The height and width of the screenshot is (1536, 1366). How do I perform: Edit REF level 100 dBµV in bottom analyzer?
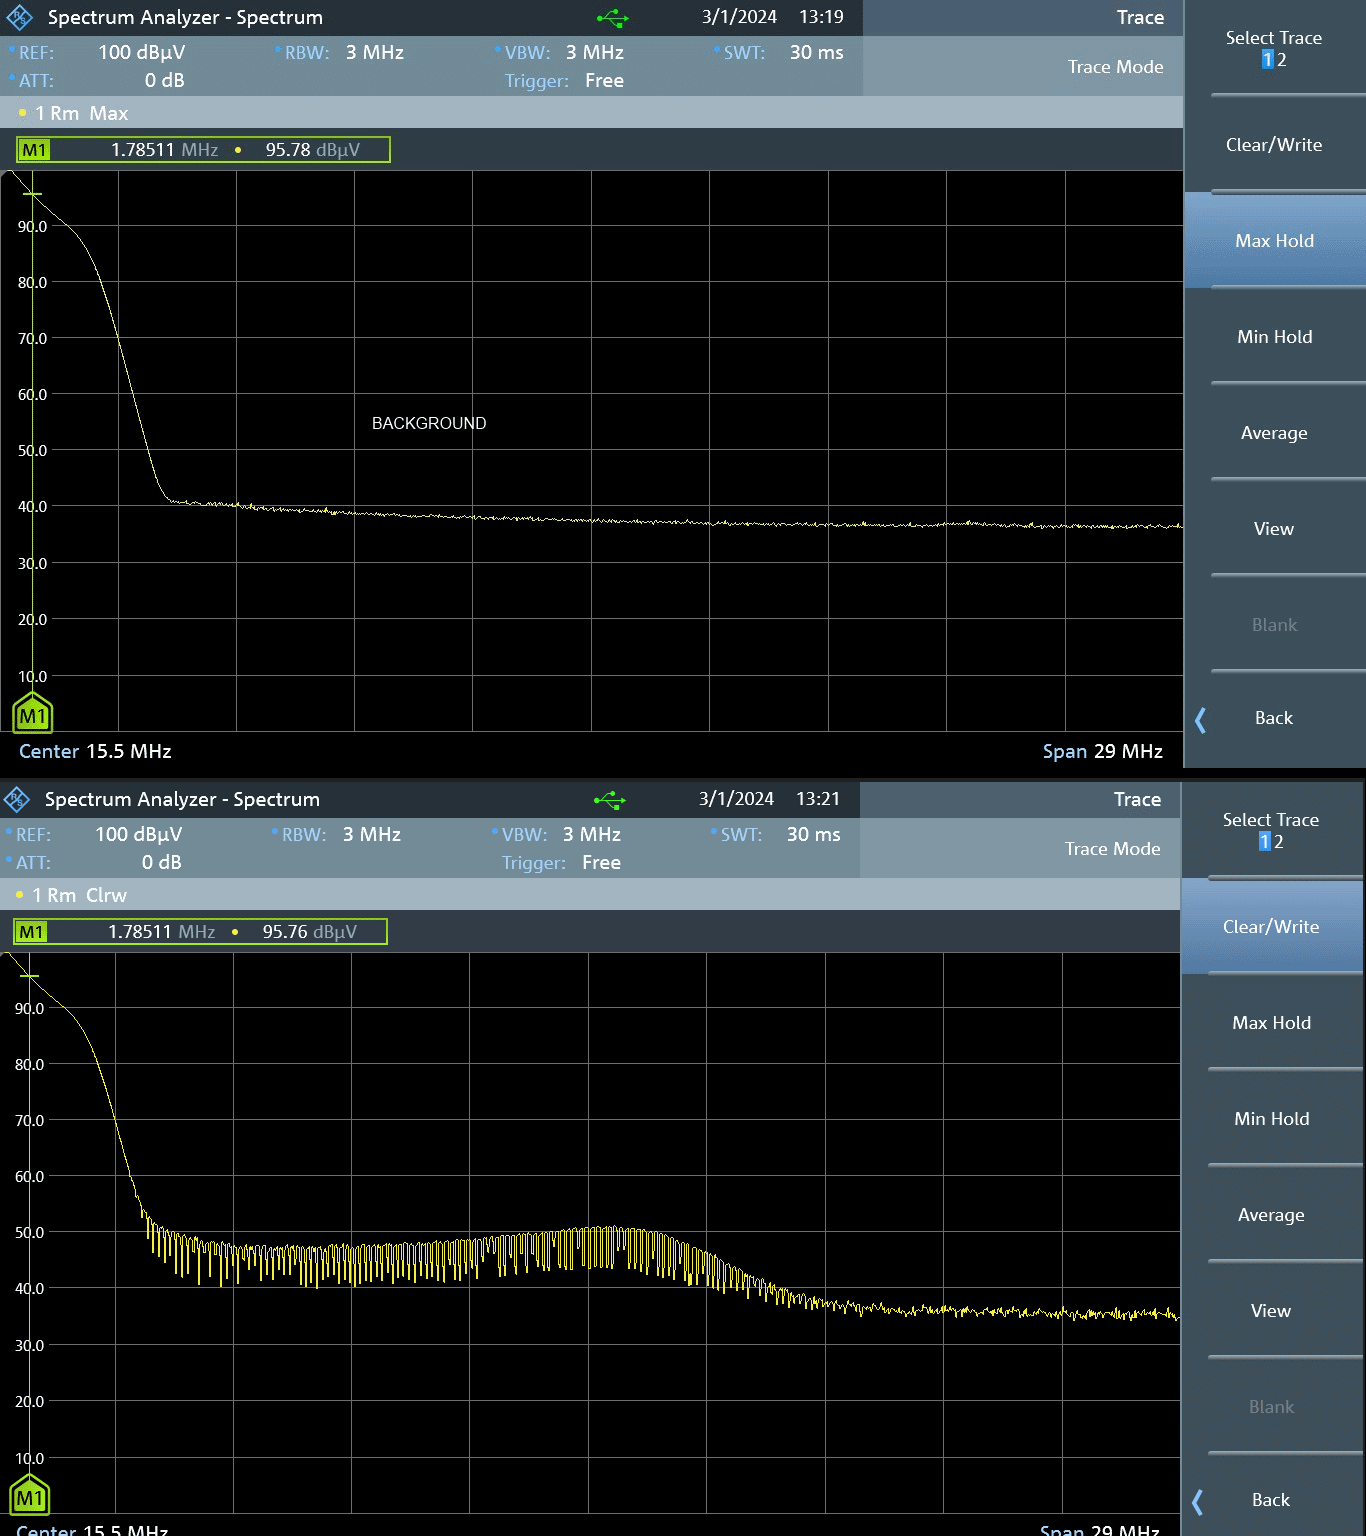click(138, 835)
